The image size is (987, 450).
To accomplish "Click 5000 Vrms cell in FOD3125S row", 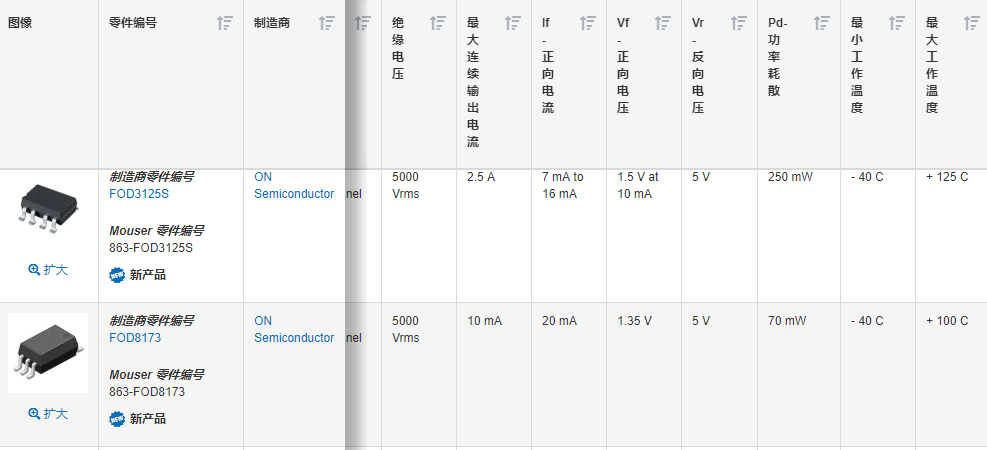I will (406, 186).
